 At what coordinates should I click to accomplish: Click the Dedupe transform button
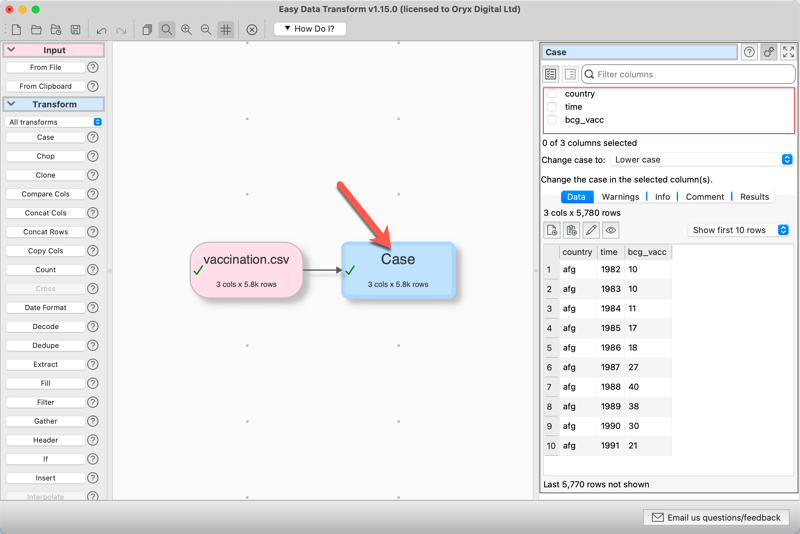[46, 346]
